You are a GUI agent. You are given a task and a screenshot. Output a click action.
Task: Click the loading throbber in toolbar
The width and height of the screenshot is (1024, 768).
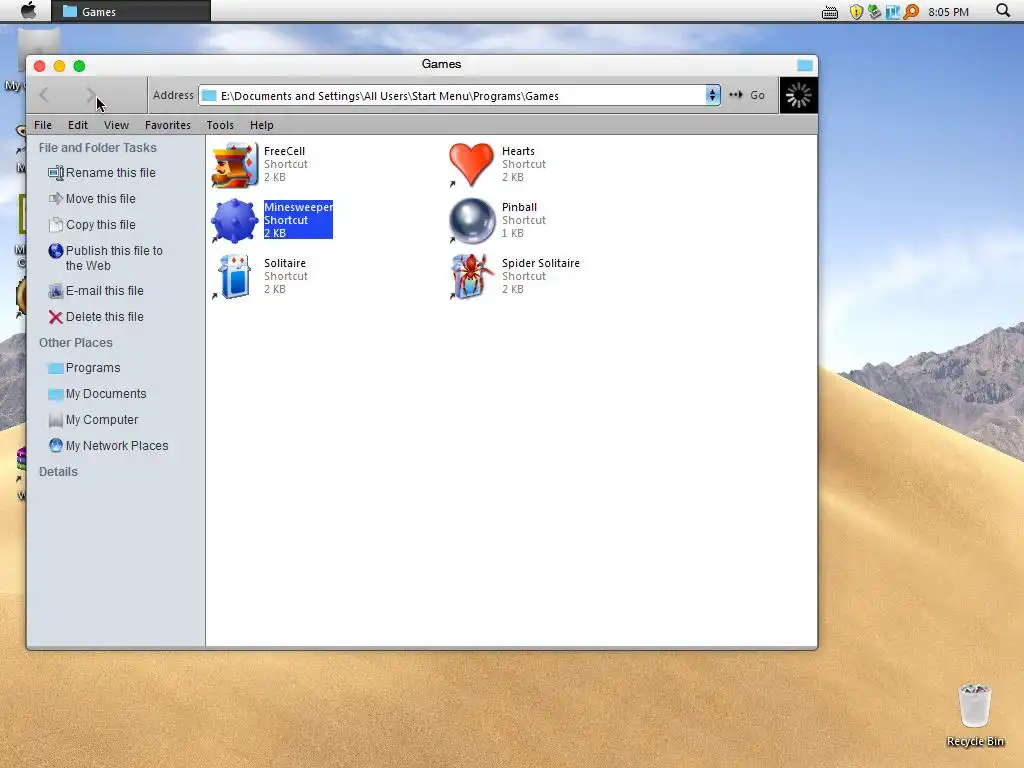pos(798,95)
